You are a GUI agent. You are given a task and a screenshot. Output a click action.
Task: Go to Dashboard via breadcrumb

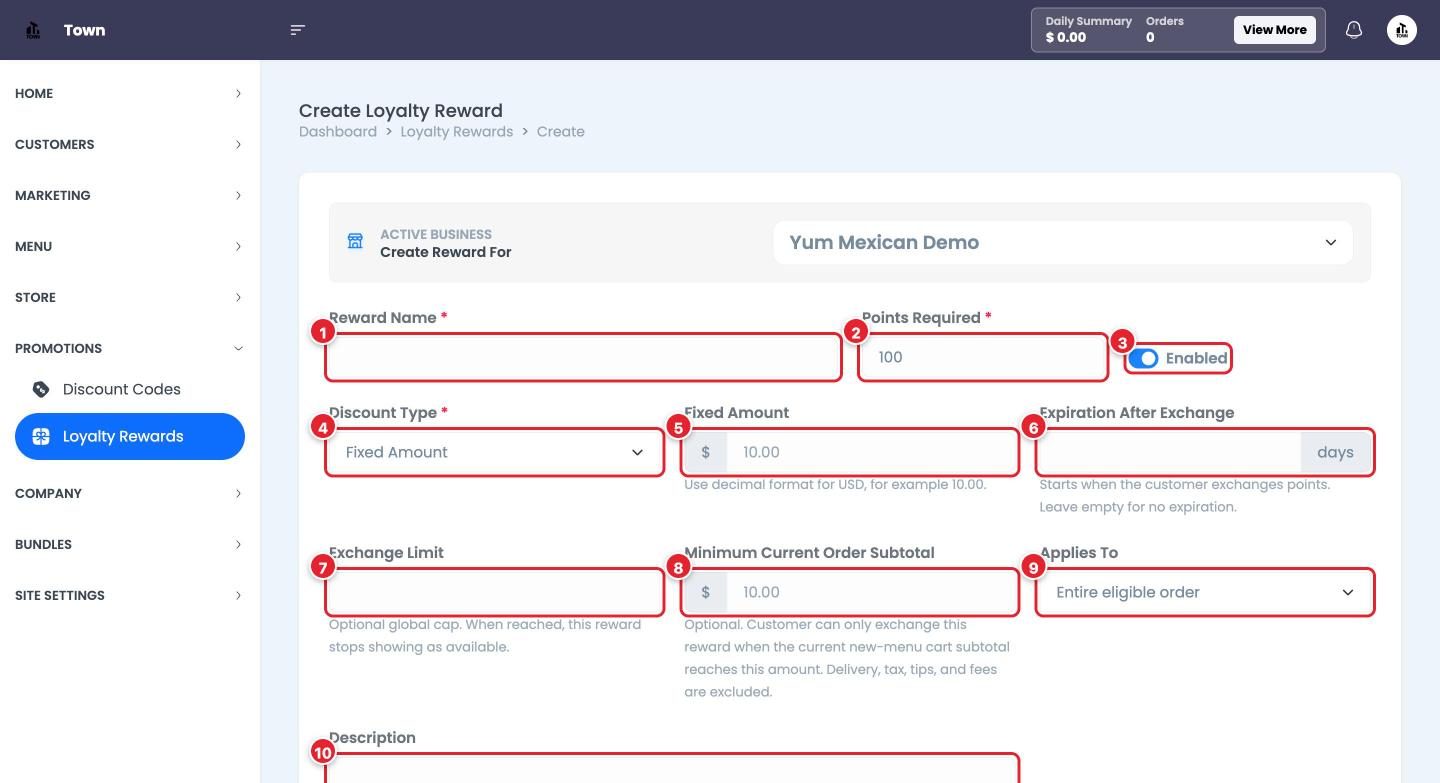(338, 132)
